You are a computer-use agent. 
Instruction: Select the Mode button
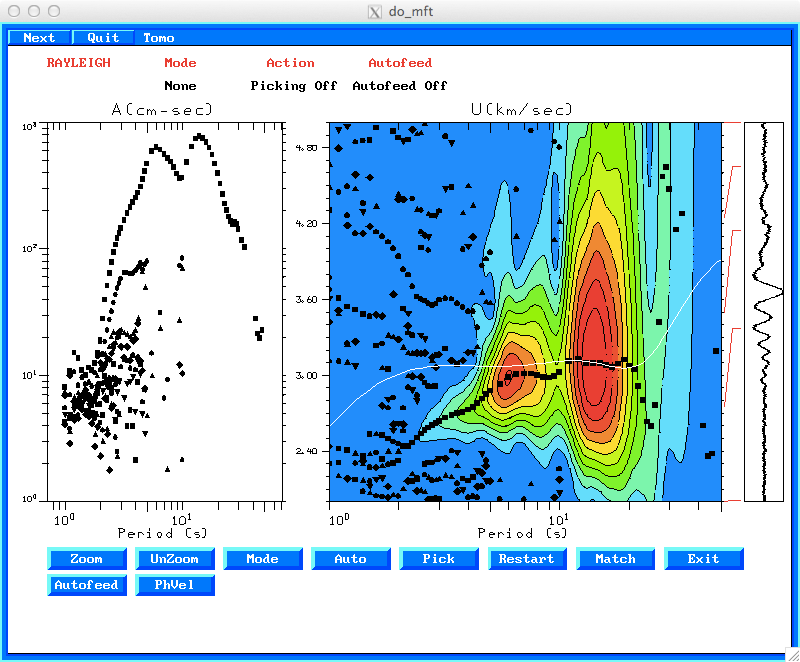pos(263,558)
